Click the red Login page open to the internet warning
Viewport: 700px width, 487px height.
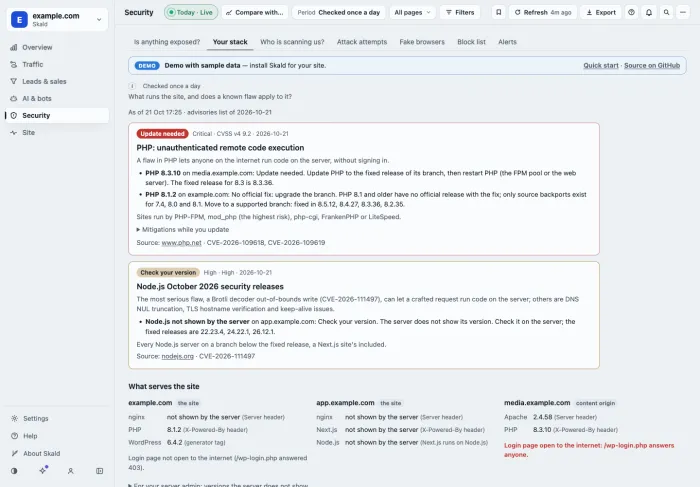point(589,450)
